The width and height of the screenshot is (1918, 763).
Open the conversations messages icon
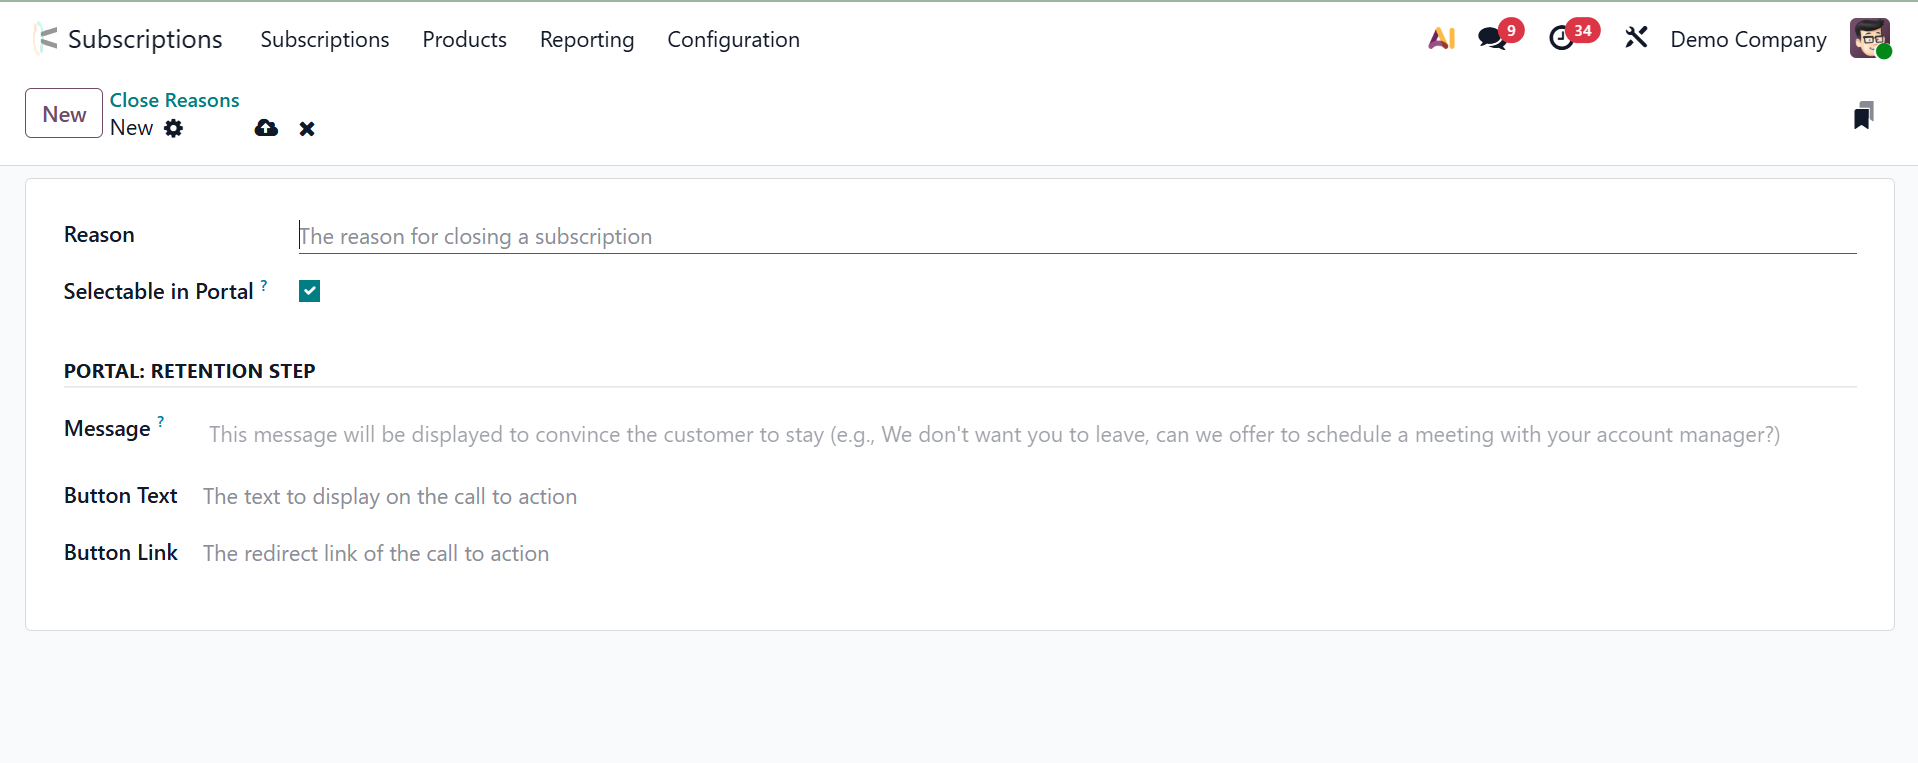1492,39
